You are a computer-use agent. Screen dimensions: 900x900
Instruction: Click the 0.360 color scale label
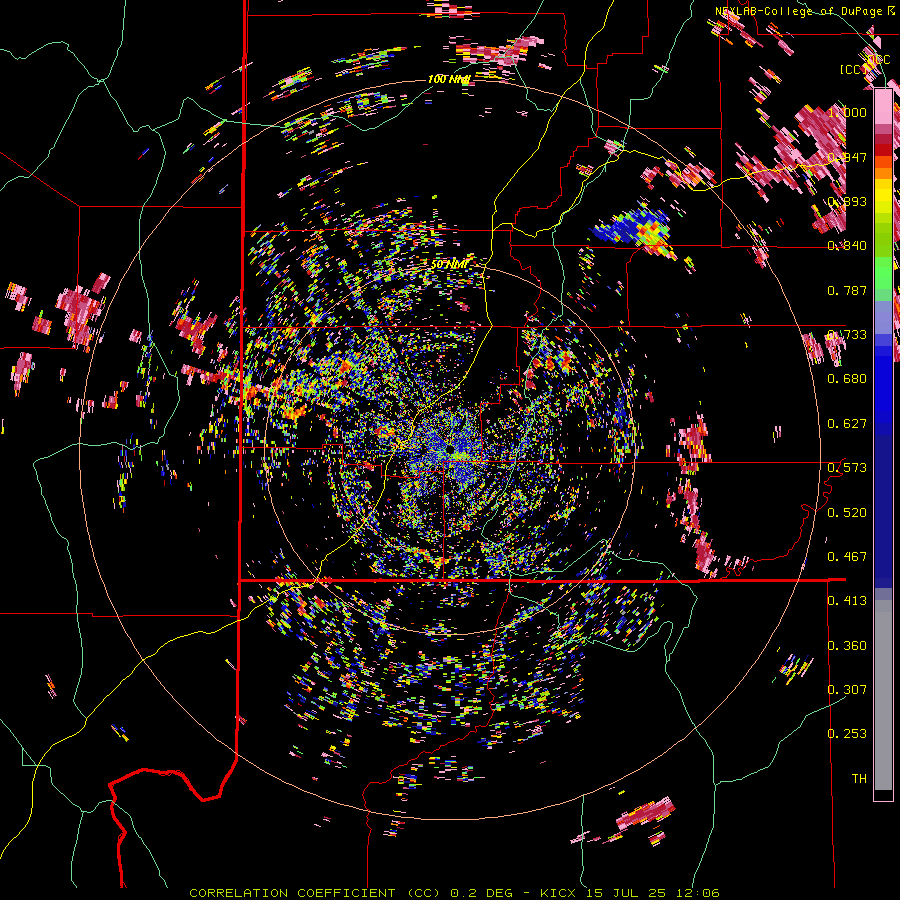847,646
